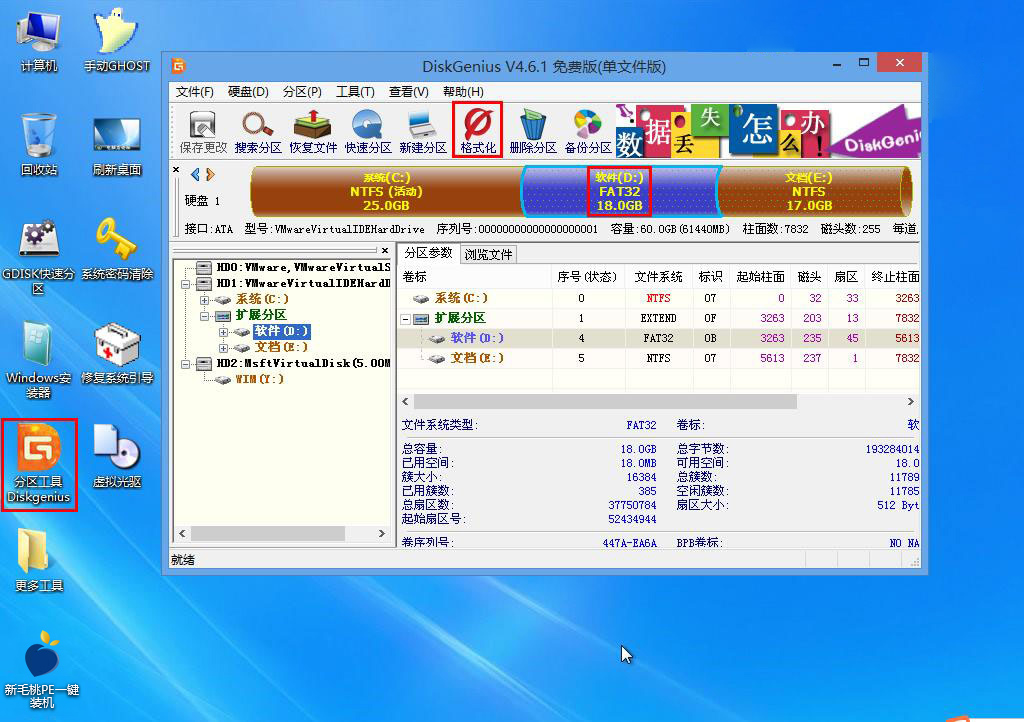1024x722 pixels.
Task: Open the 查看(V) menu
Action: 409,91
